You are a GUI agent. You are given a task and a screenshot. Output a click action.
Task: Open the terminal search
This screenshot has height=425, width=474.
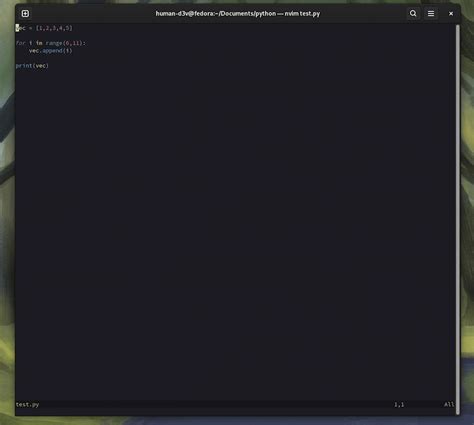click(x=413, y=14)
